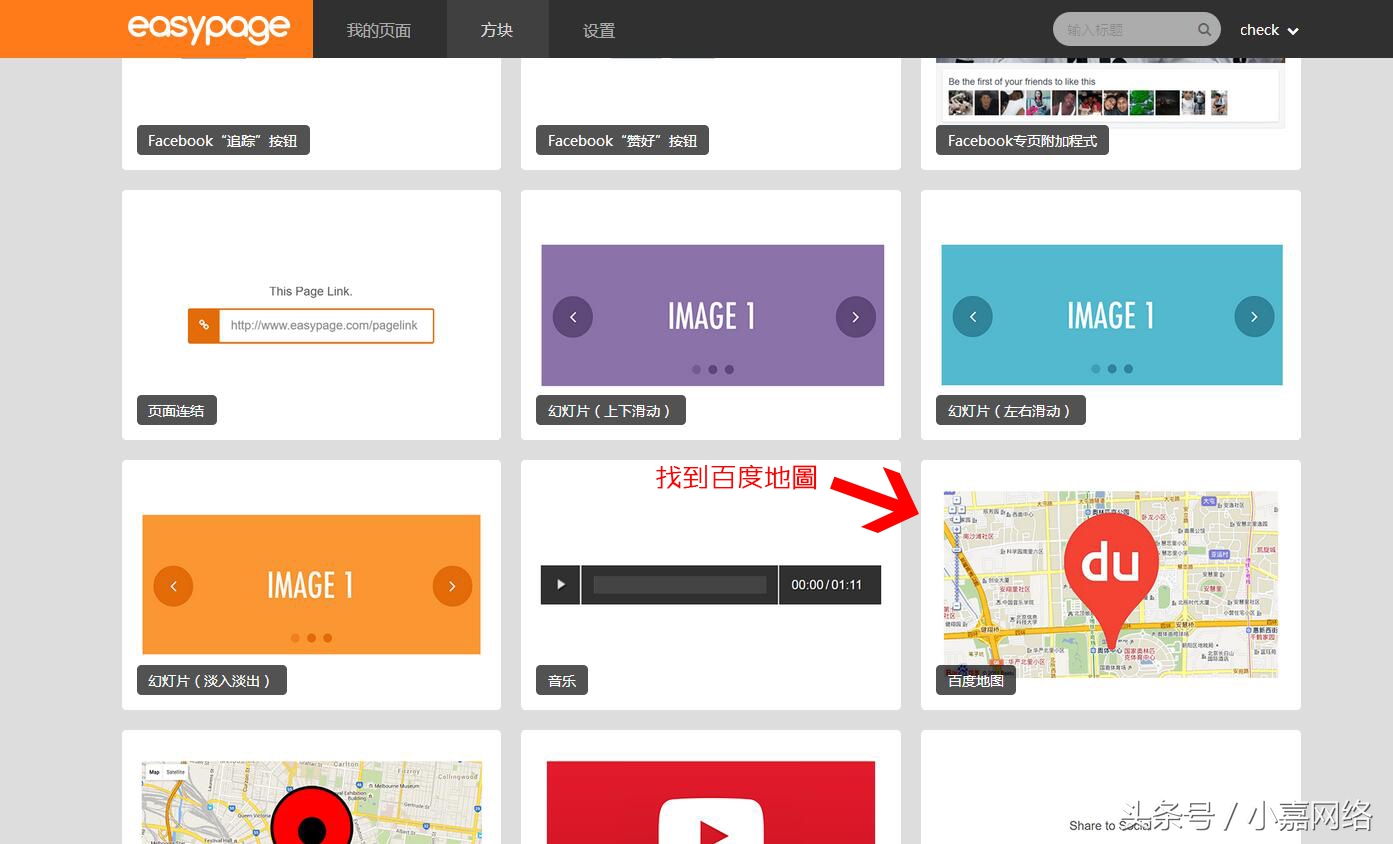Image resolution: width=1393 pixels, height=844 pixels.
Task: Click the title search input field
Action: click(1125, 30)
